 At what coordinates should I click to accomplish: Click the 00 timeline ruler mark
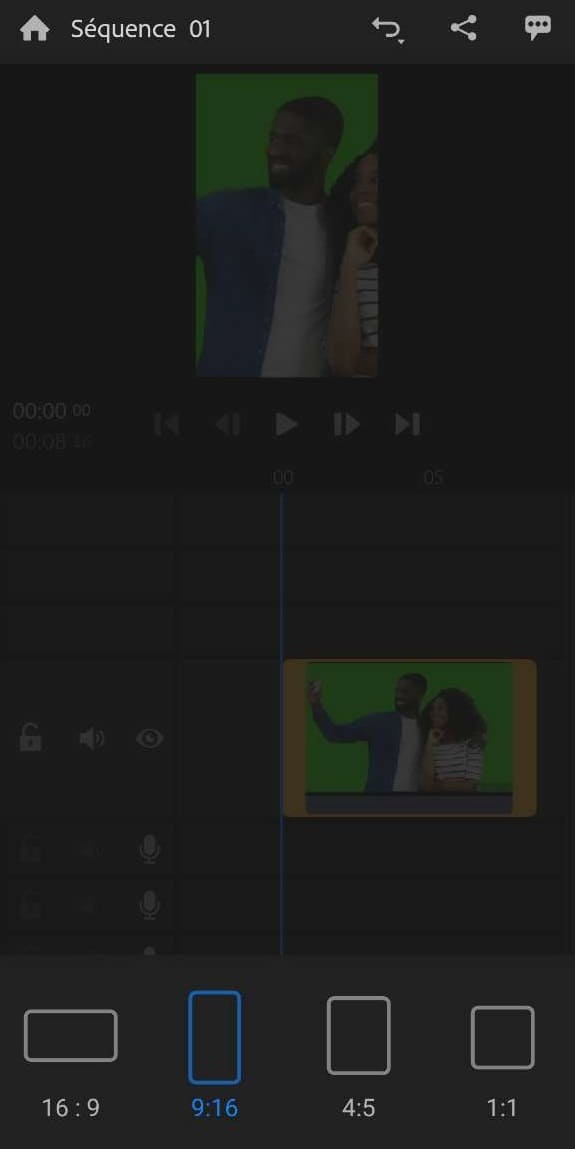pyautogui.click(x=283, y=478)
